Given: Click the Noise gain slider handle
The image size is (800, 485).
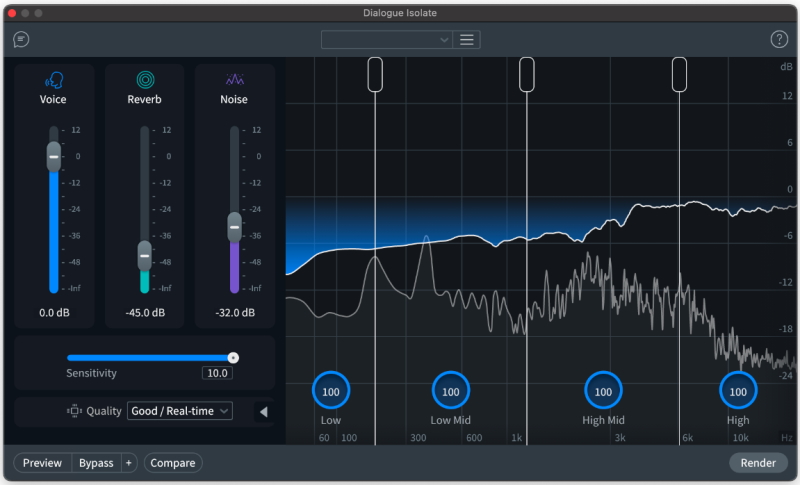Looking at the screenshot, I should tap(234, 227).
